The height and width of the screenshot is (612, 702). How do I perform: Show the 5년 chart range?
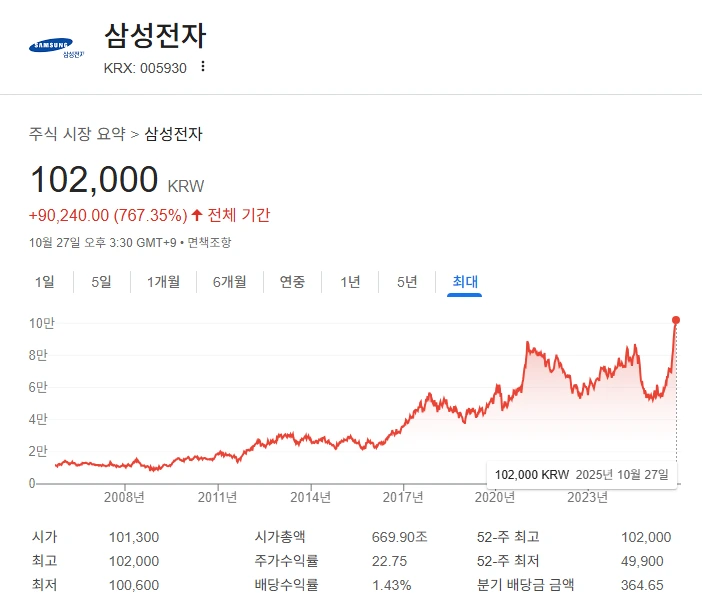407,282
